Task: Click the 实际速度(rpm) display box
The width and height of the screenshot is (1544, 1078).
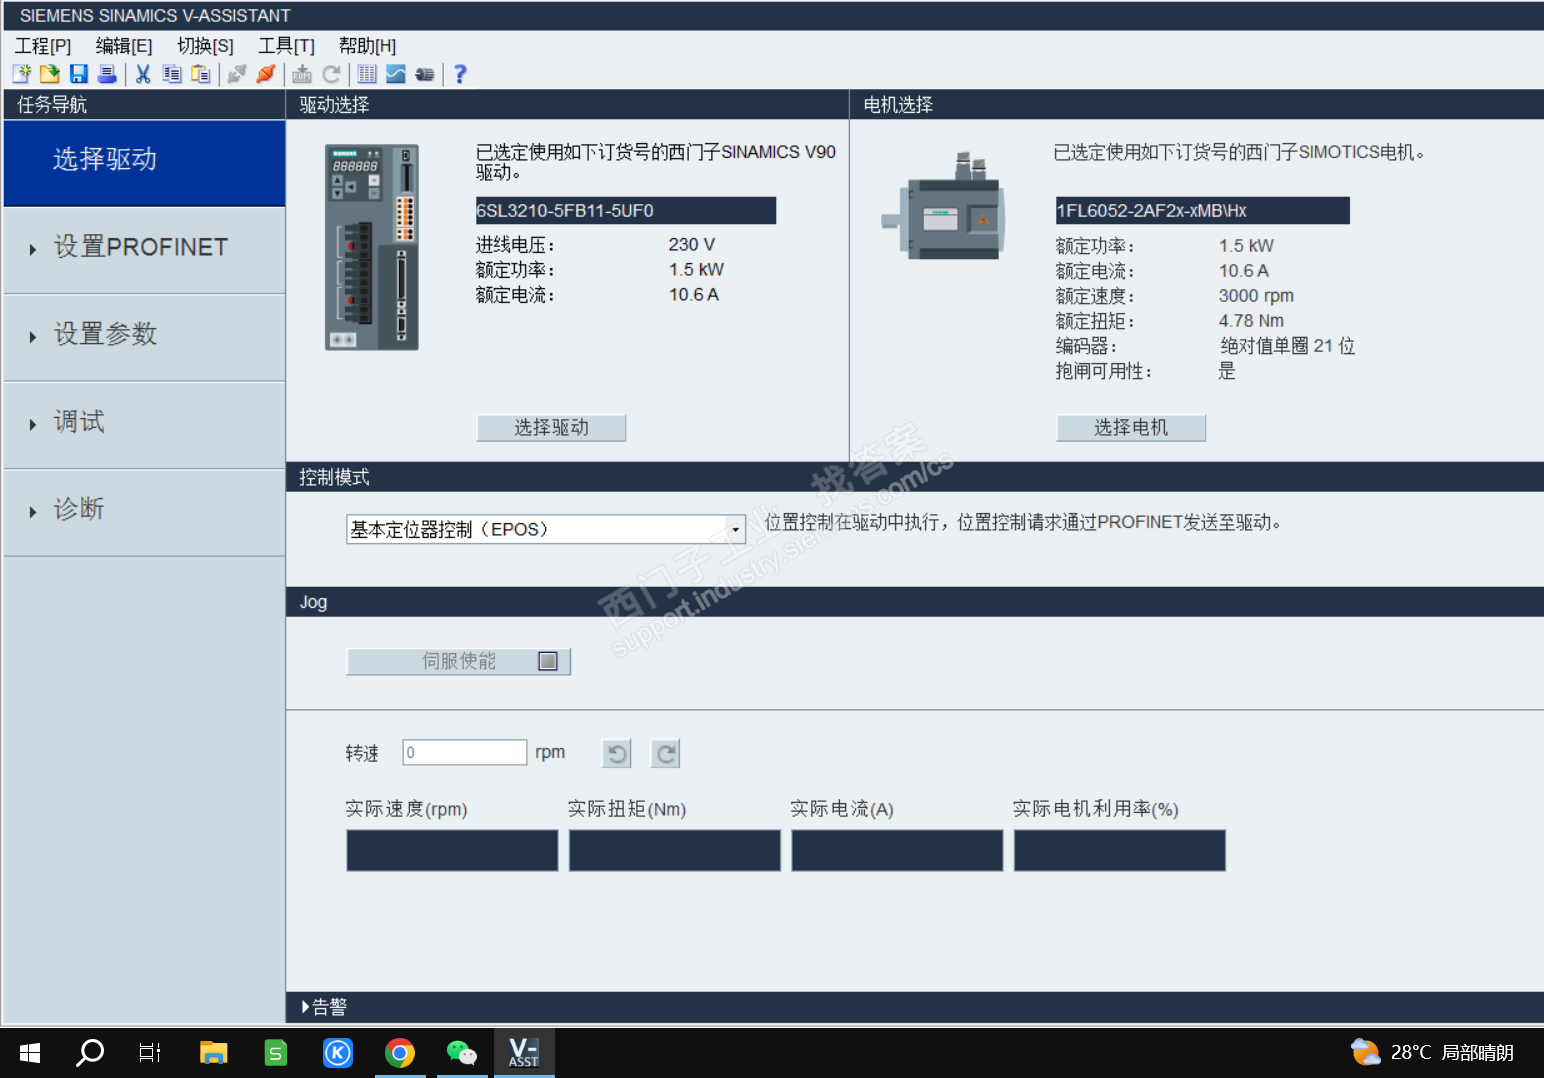Action: point(452,850)
